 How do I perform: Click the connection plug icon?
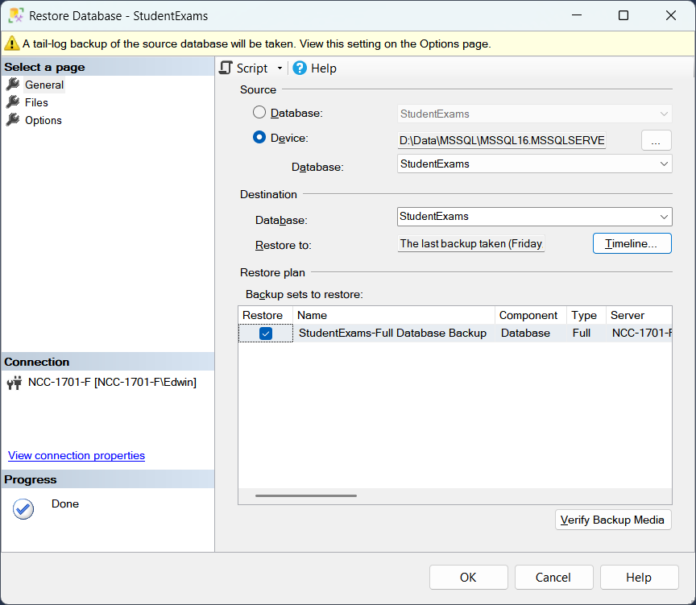click(x=14, y=382)
